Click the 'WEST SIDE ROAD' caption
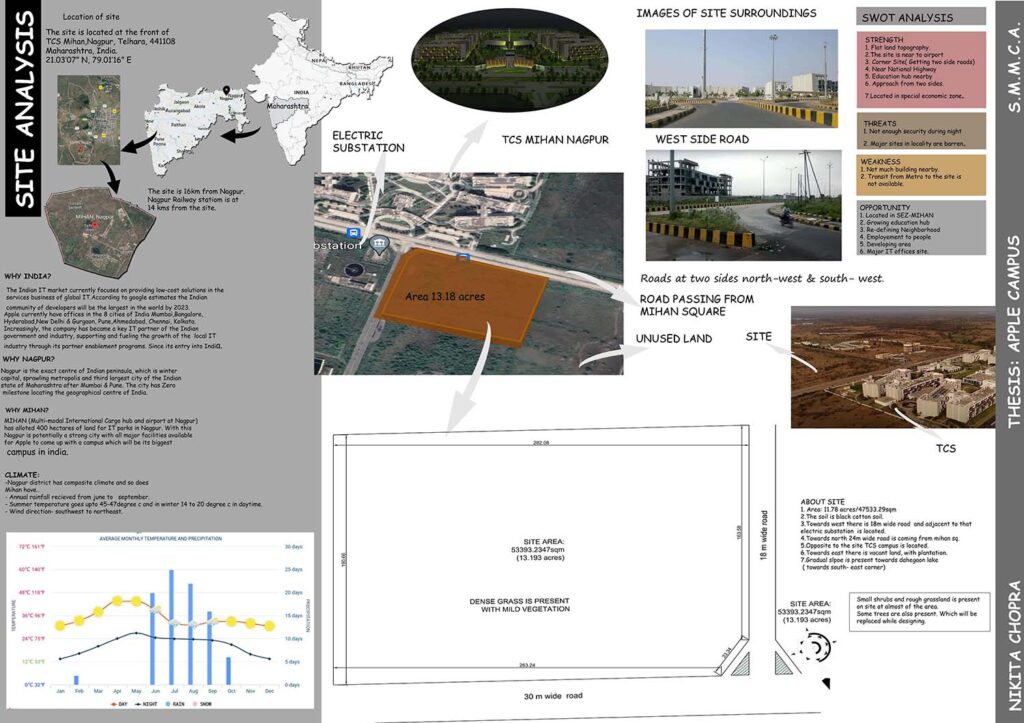Viewport: 1024px width, 723px height. click(x=702, y=139)
